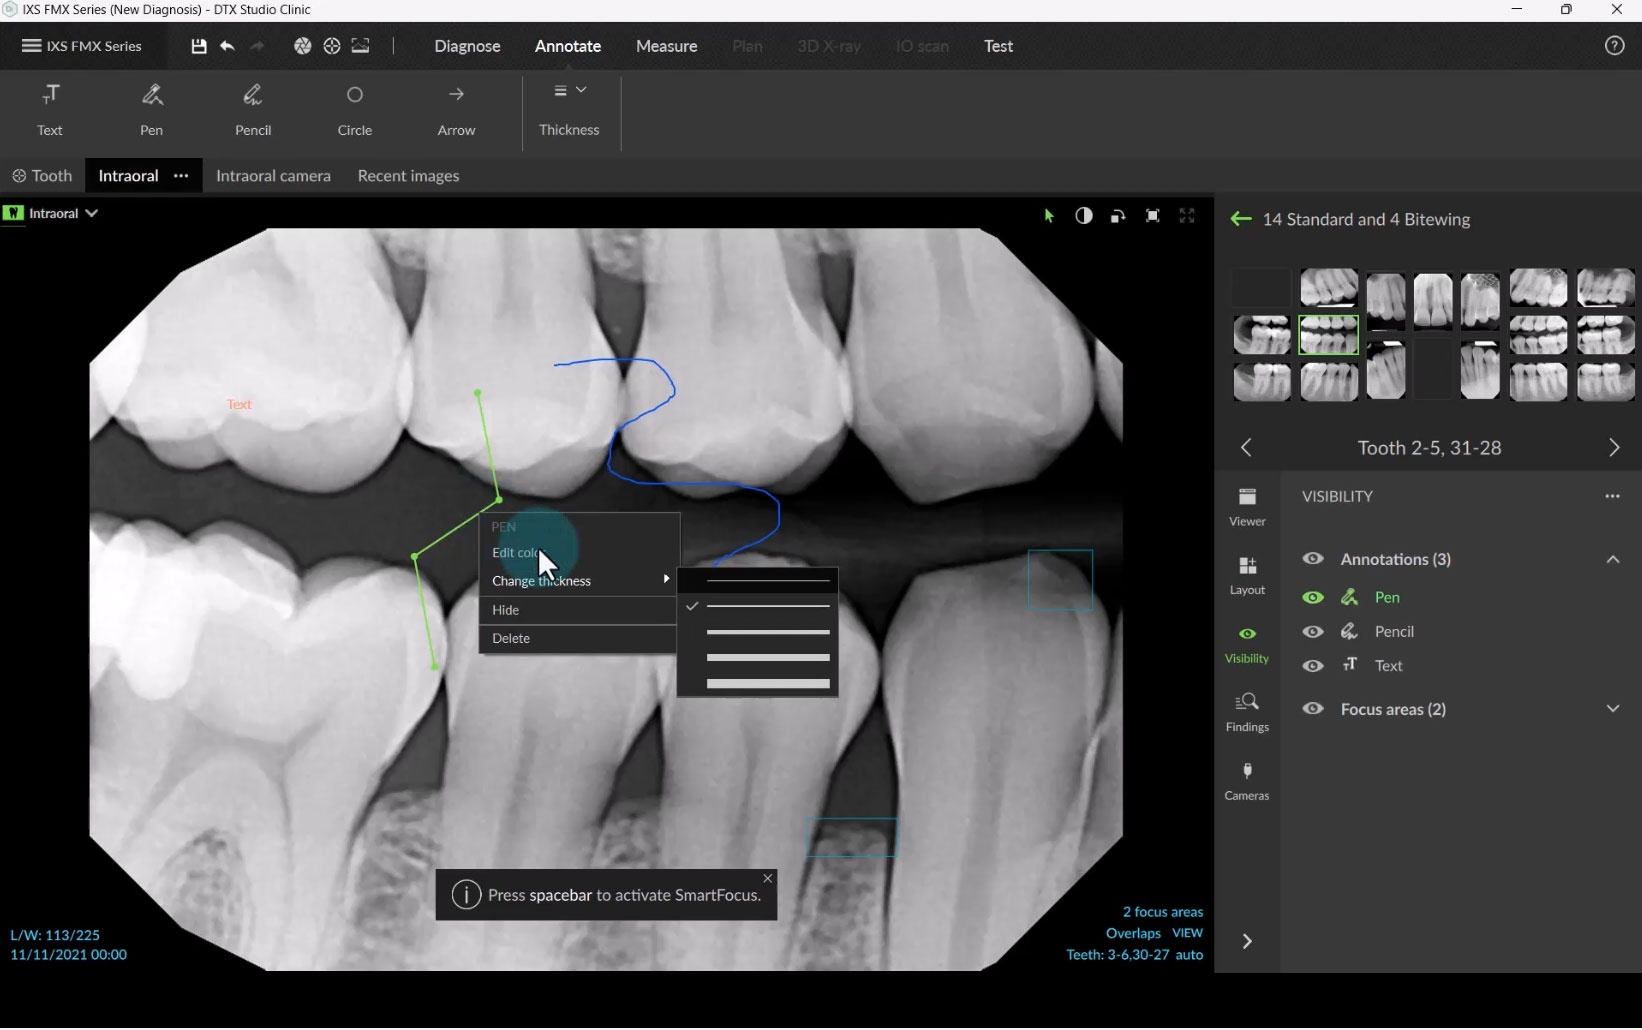Select the Pencil row in annotations list
1642x1030 pixels.
1394,632
